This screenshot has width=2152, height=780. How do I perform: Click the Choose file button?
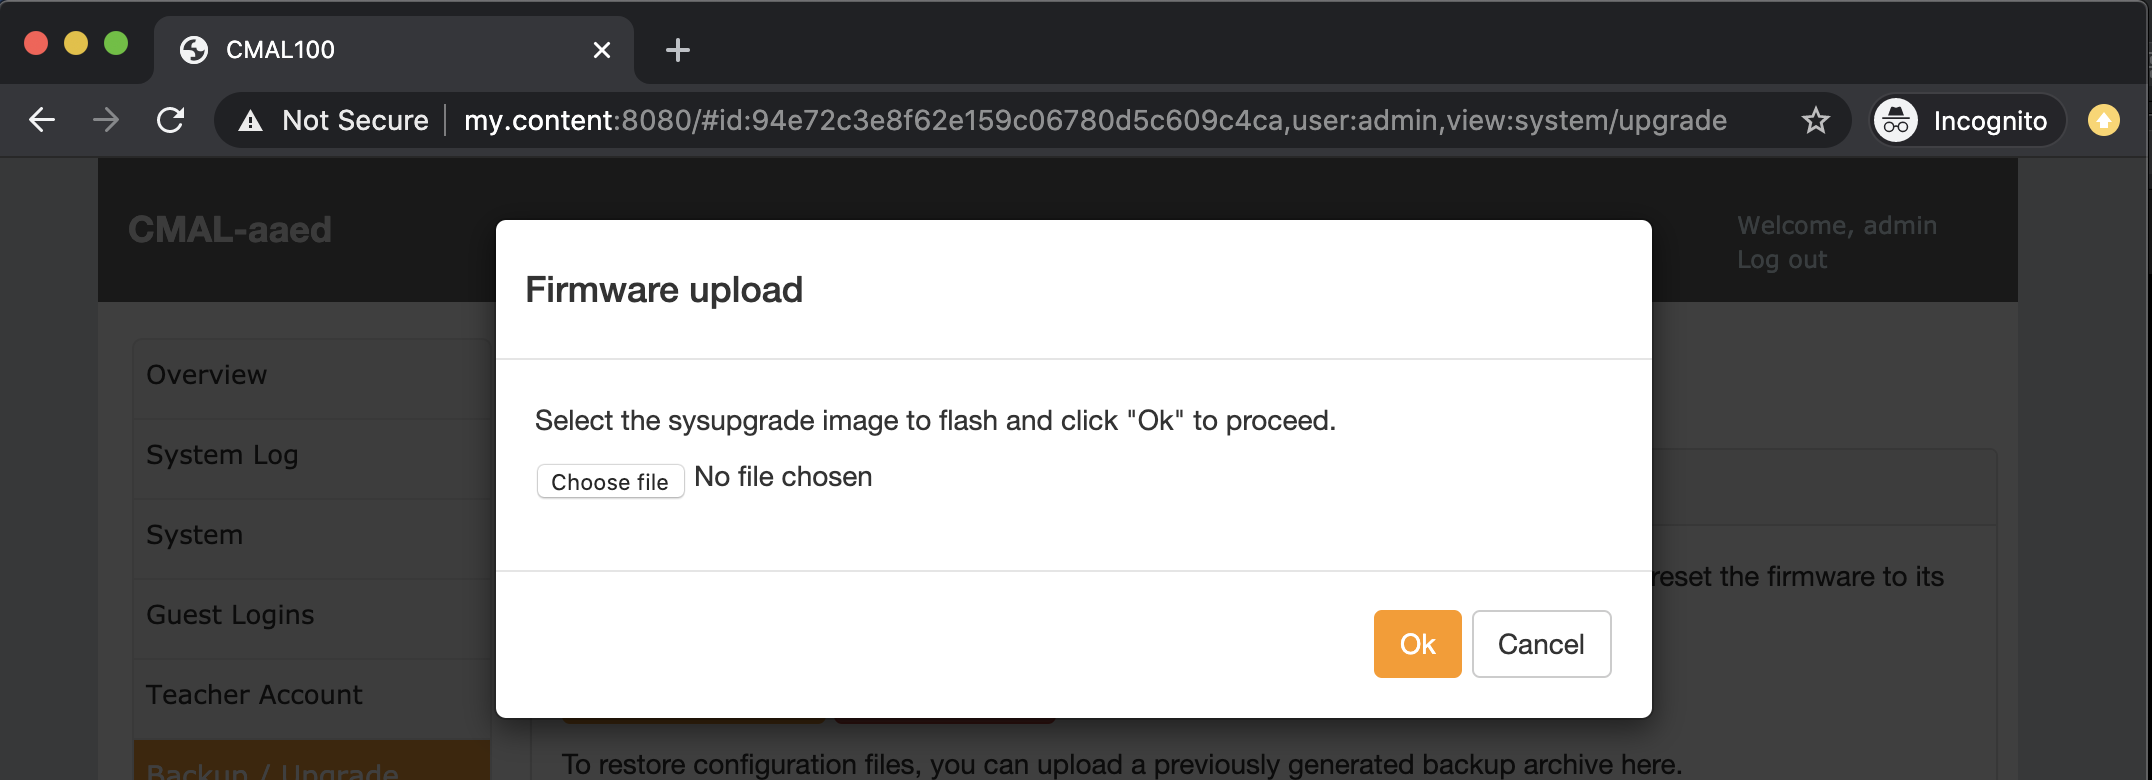(610, 481)
